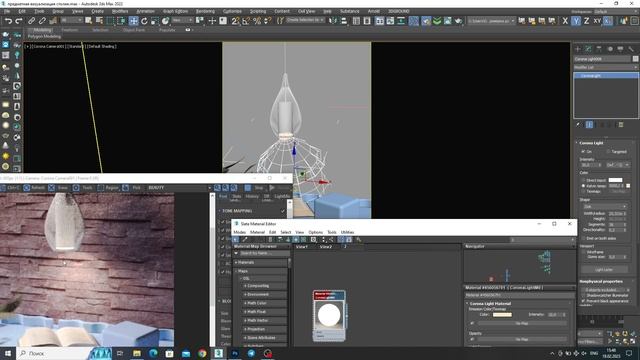Image resolution: width=640 pixels, height=360 pixels.
Task: Open Telegram from the taskbar
Action: coord(251,353)
